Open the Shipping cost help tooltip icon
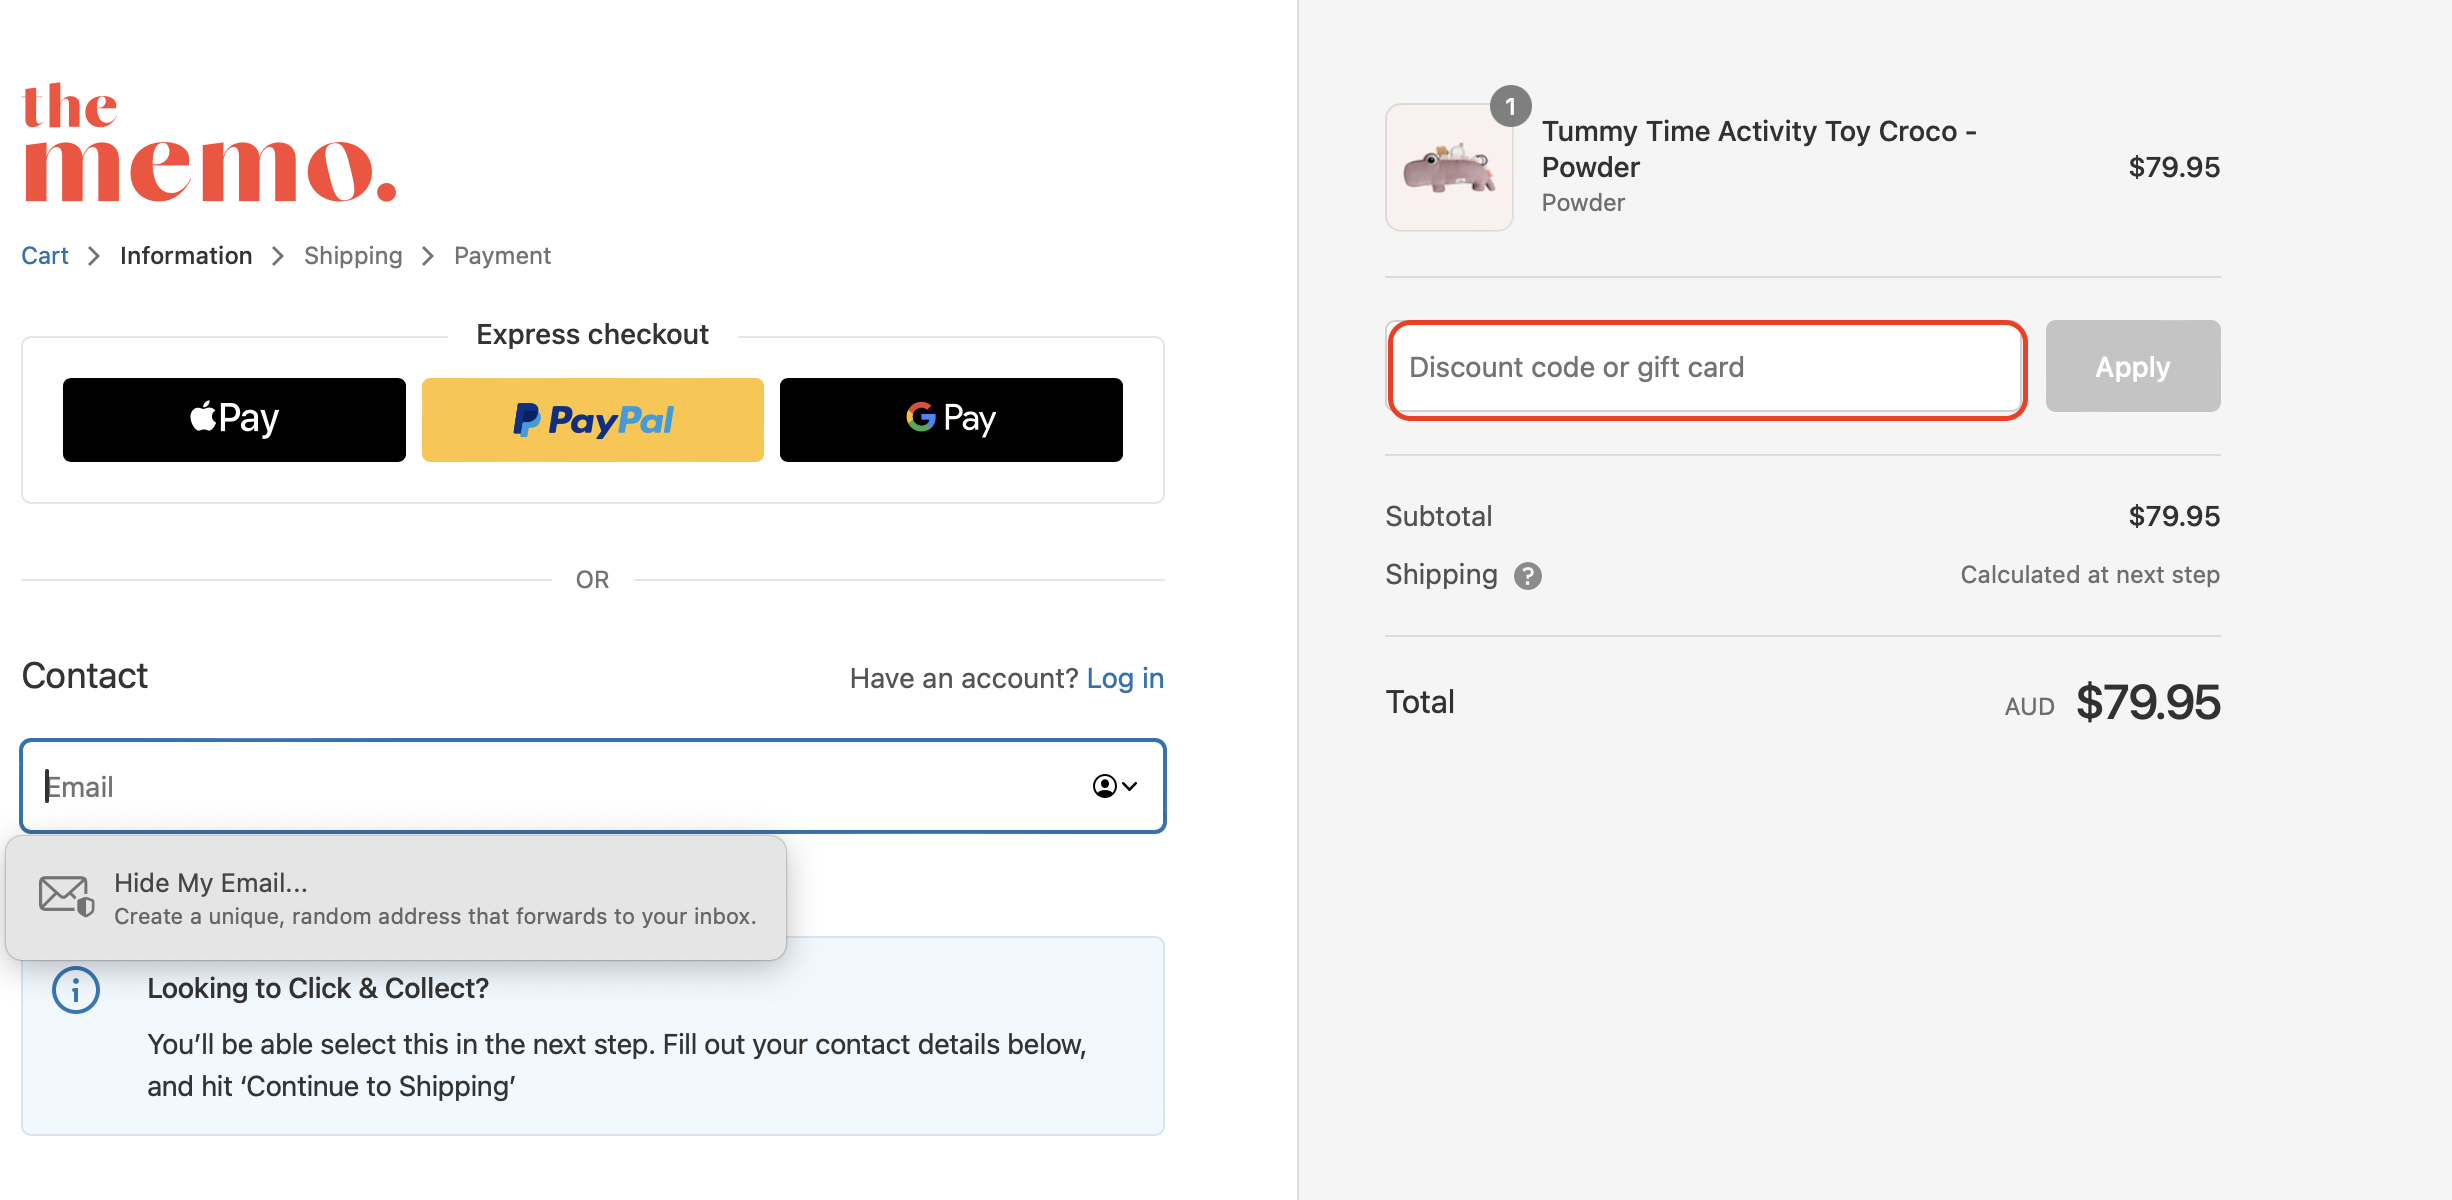 (1528, 575)
